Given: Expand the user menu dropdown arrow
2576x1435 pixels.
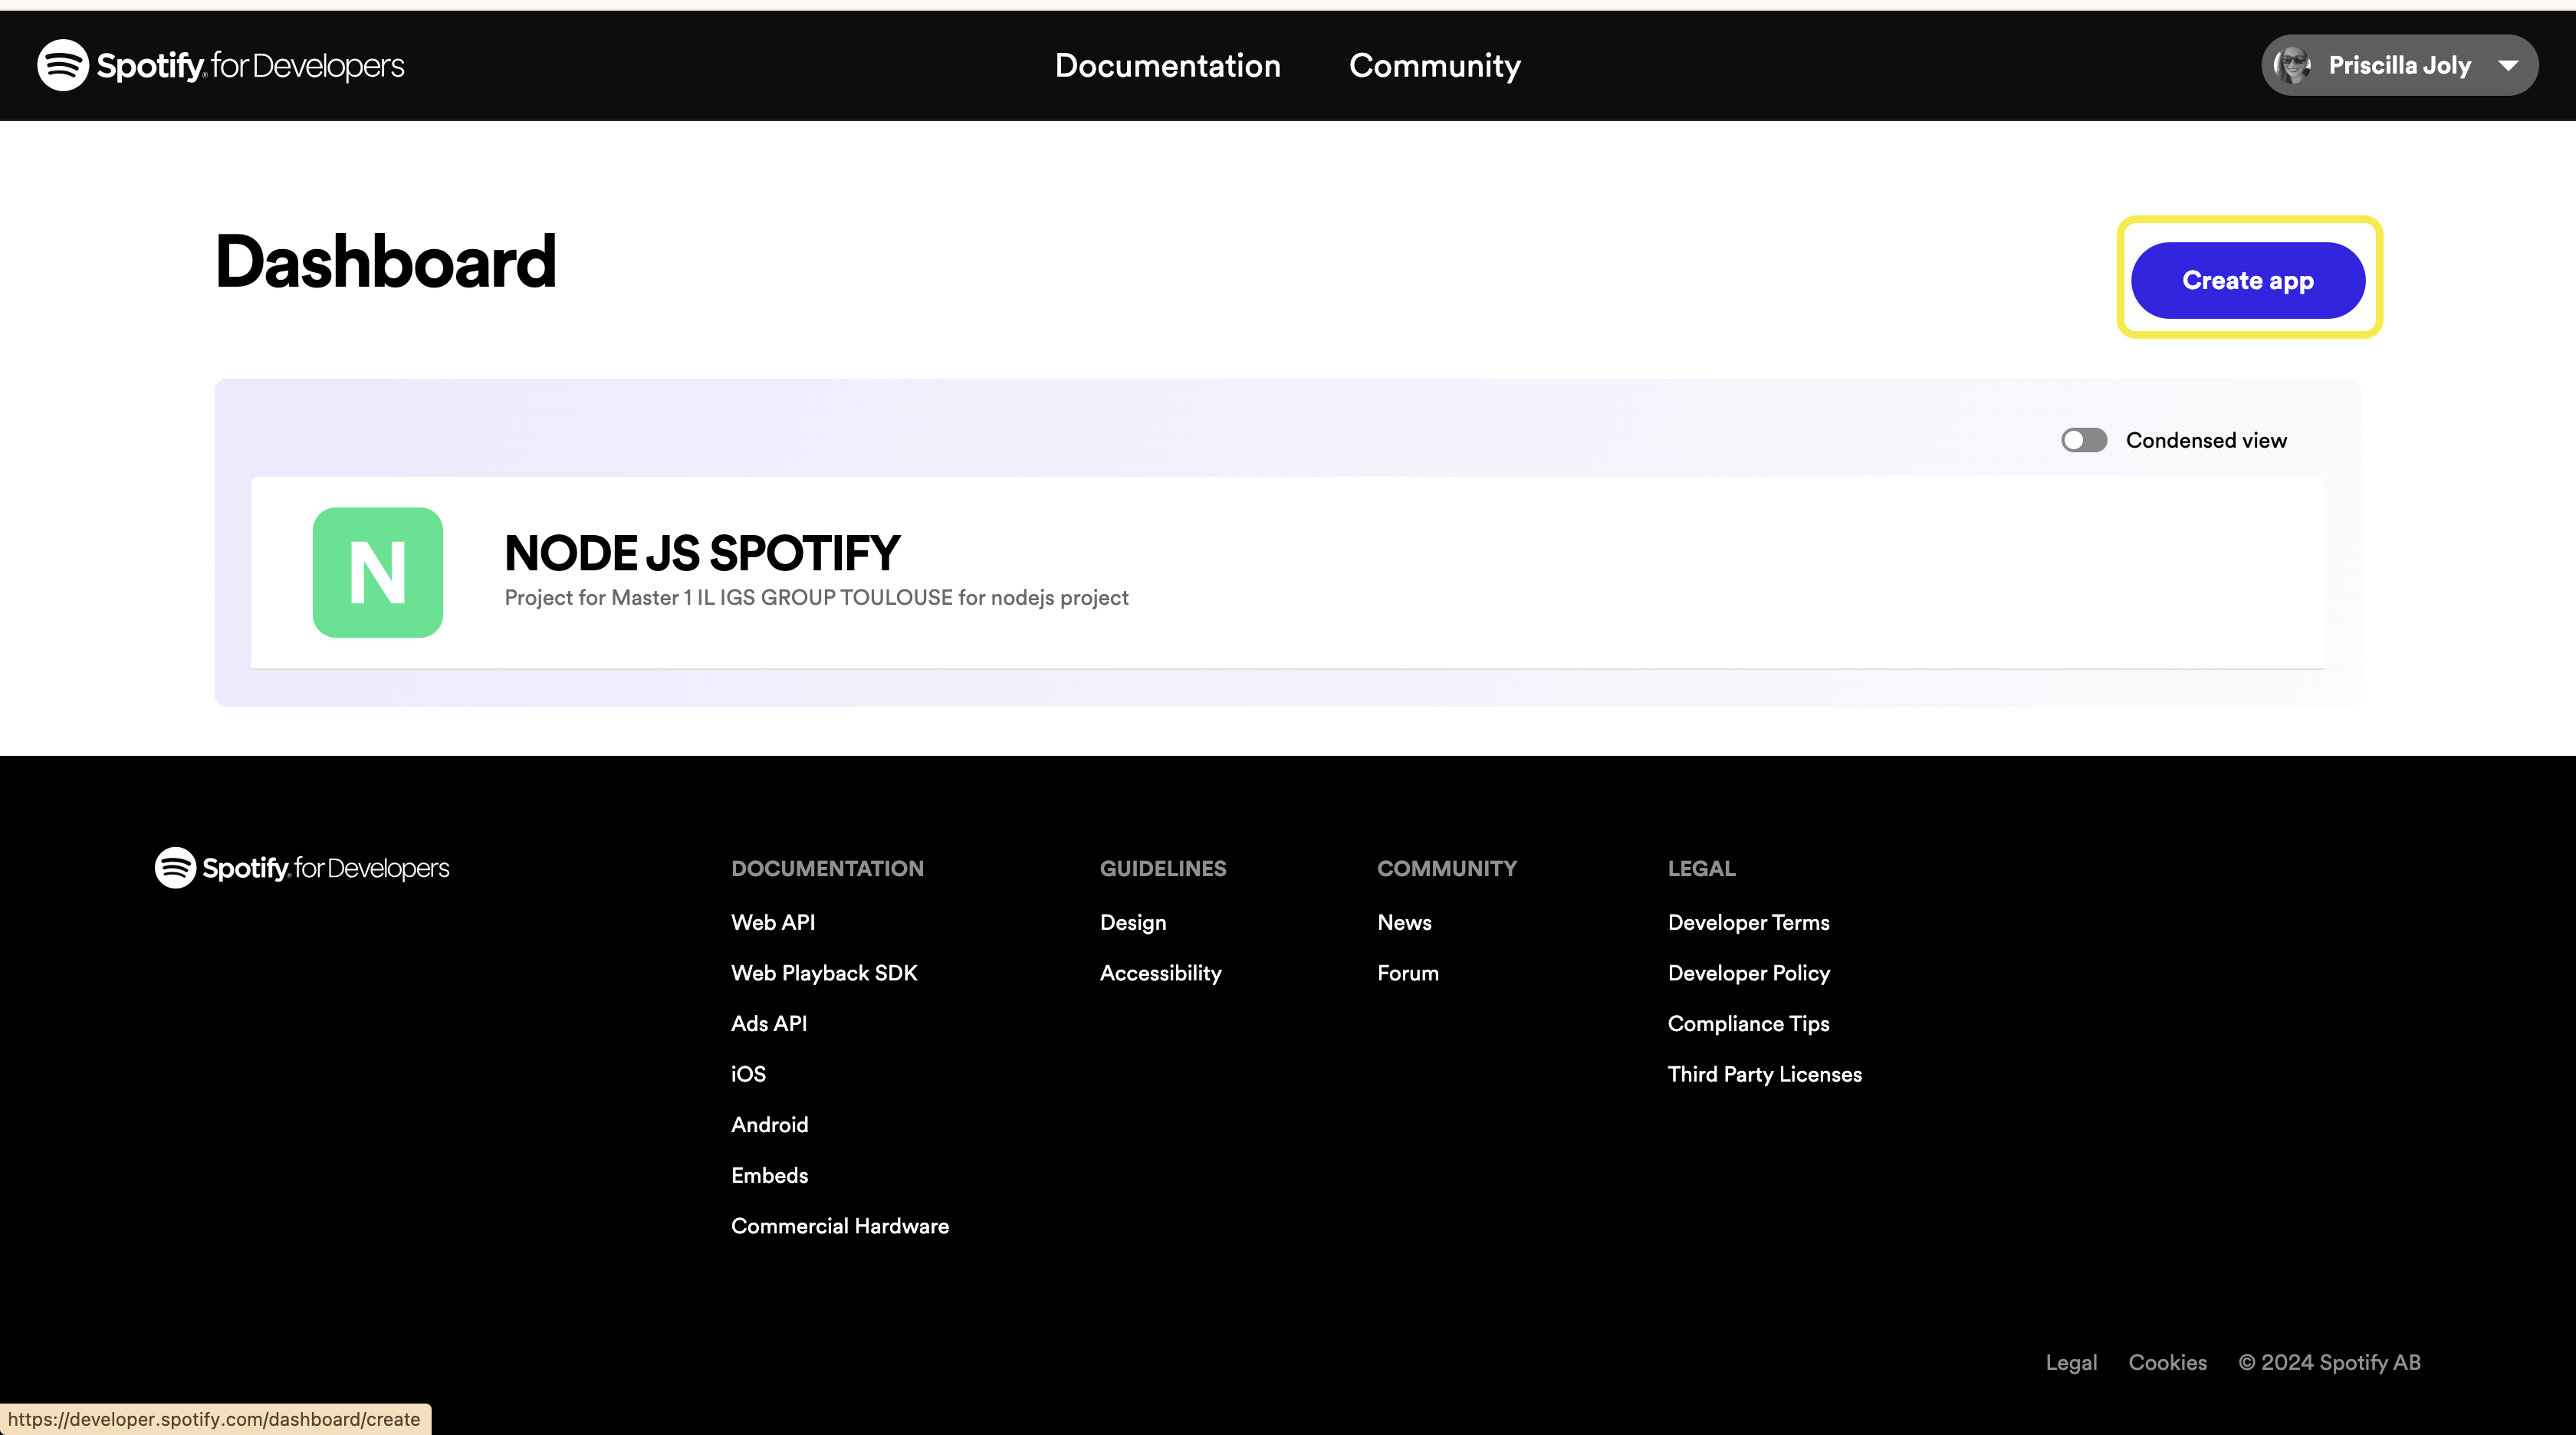Looking at the screenshot, I should (x=2508, y=65).
